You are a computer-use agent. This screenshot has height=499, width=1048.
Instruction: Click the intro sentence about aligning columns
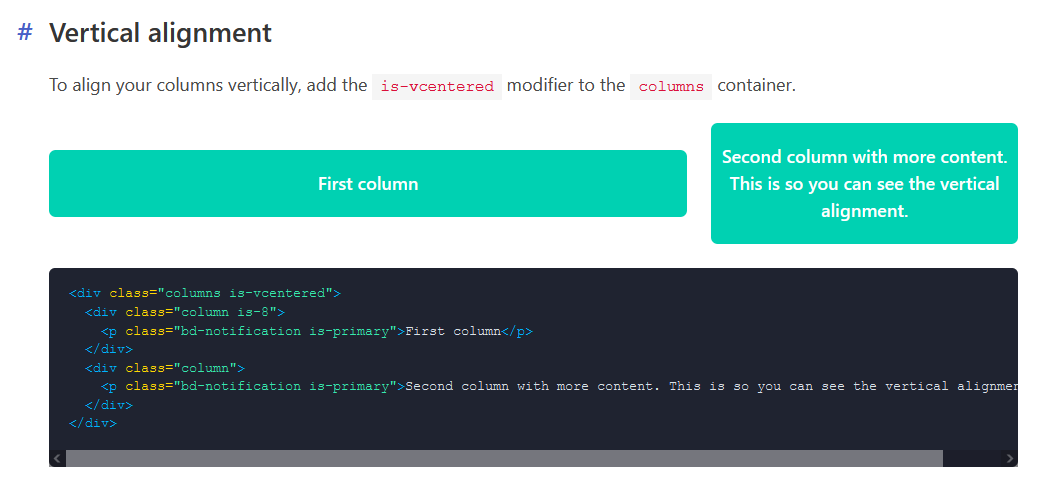(422, 86)
